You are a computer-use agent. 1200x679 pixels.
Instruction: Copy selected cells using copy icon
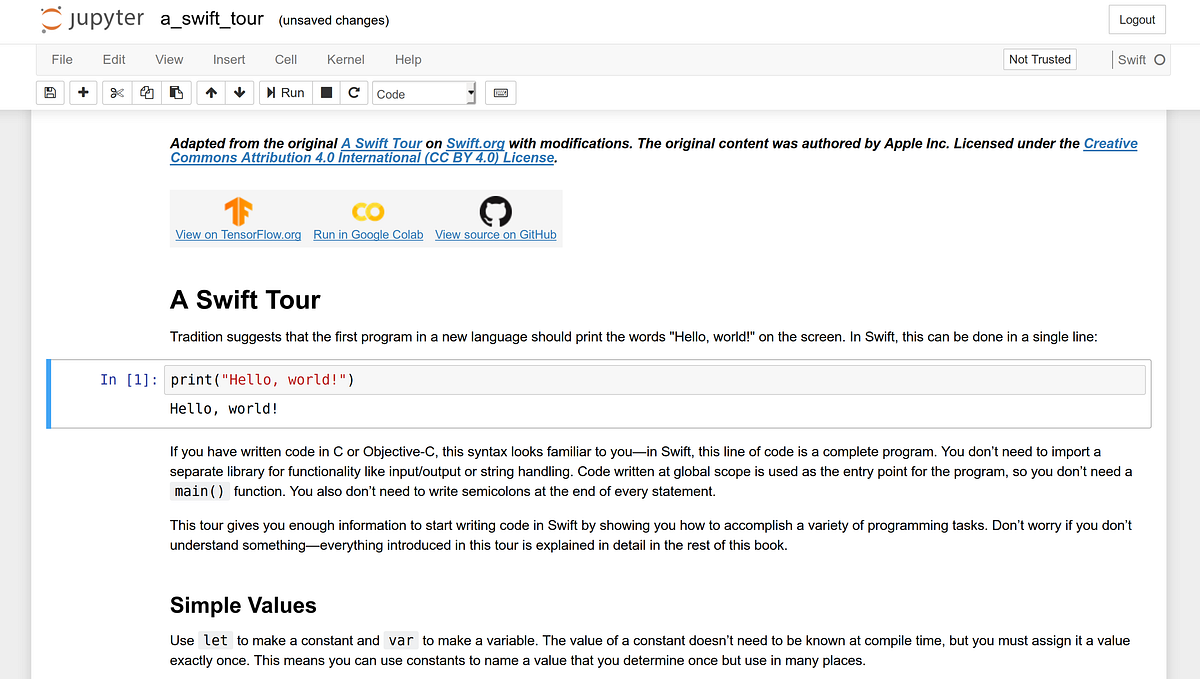tap(146, 92)
